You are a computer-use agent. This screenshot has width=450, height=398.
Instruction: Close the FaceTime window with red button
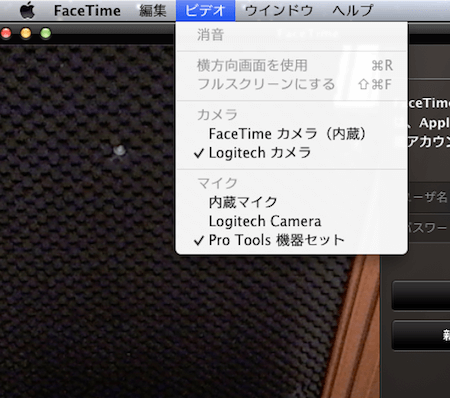point(6,33)
